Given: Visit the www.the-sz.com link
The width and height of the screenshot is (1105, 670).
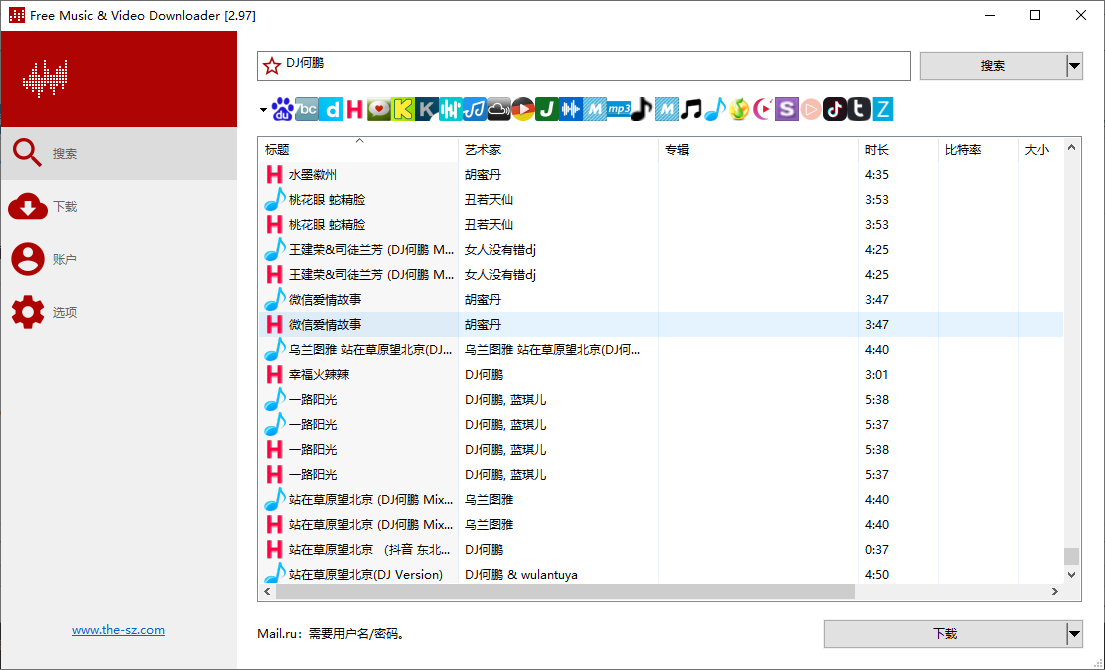Looking at the screenshot, I should [118, 630].
